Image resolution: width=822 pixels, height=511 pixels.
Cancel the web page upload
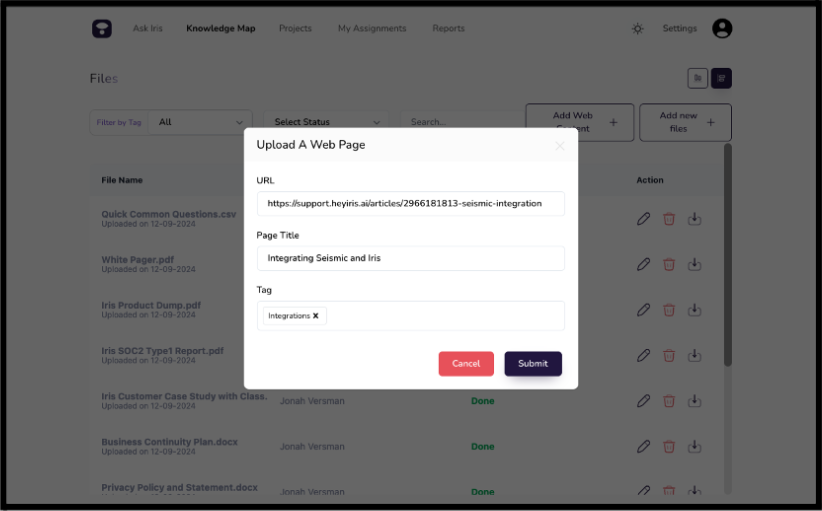coord(466,364)
